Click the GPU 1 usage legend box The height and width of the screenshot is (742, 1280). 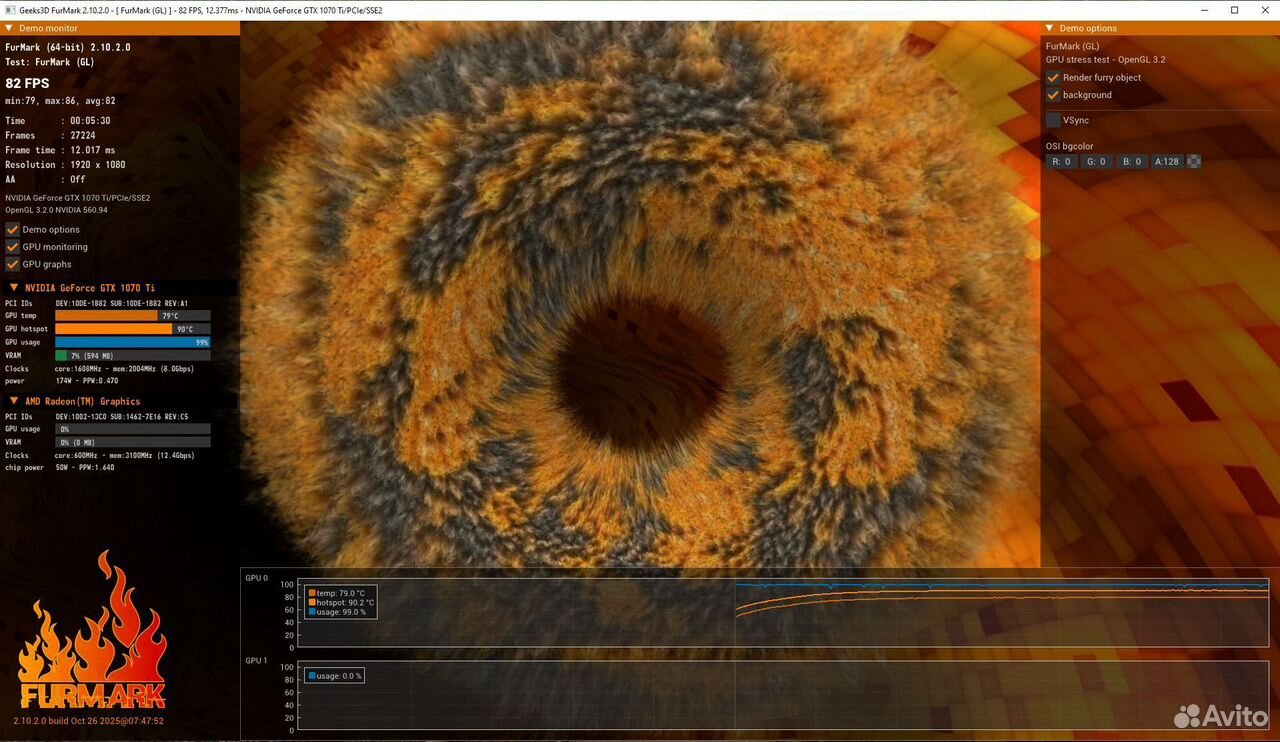(334, 676)
